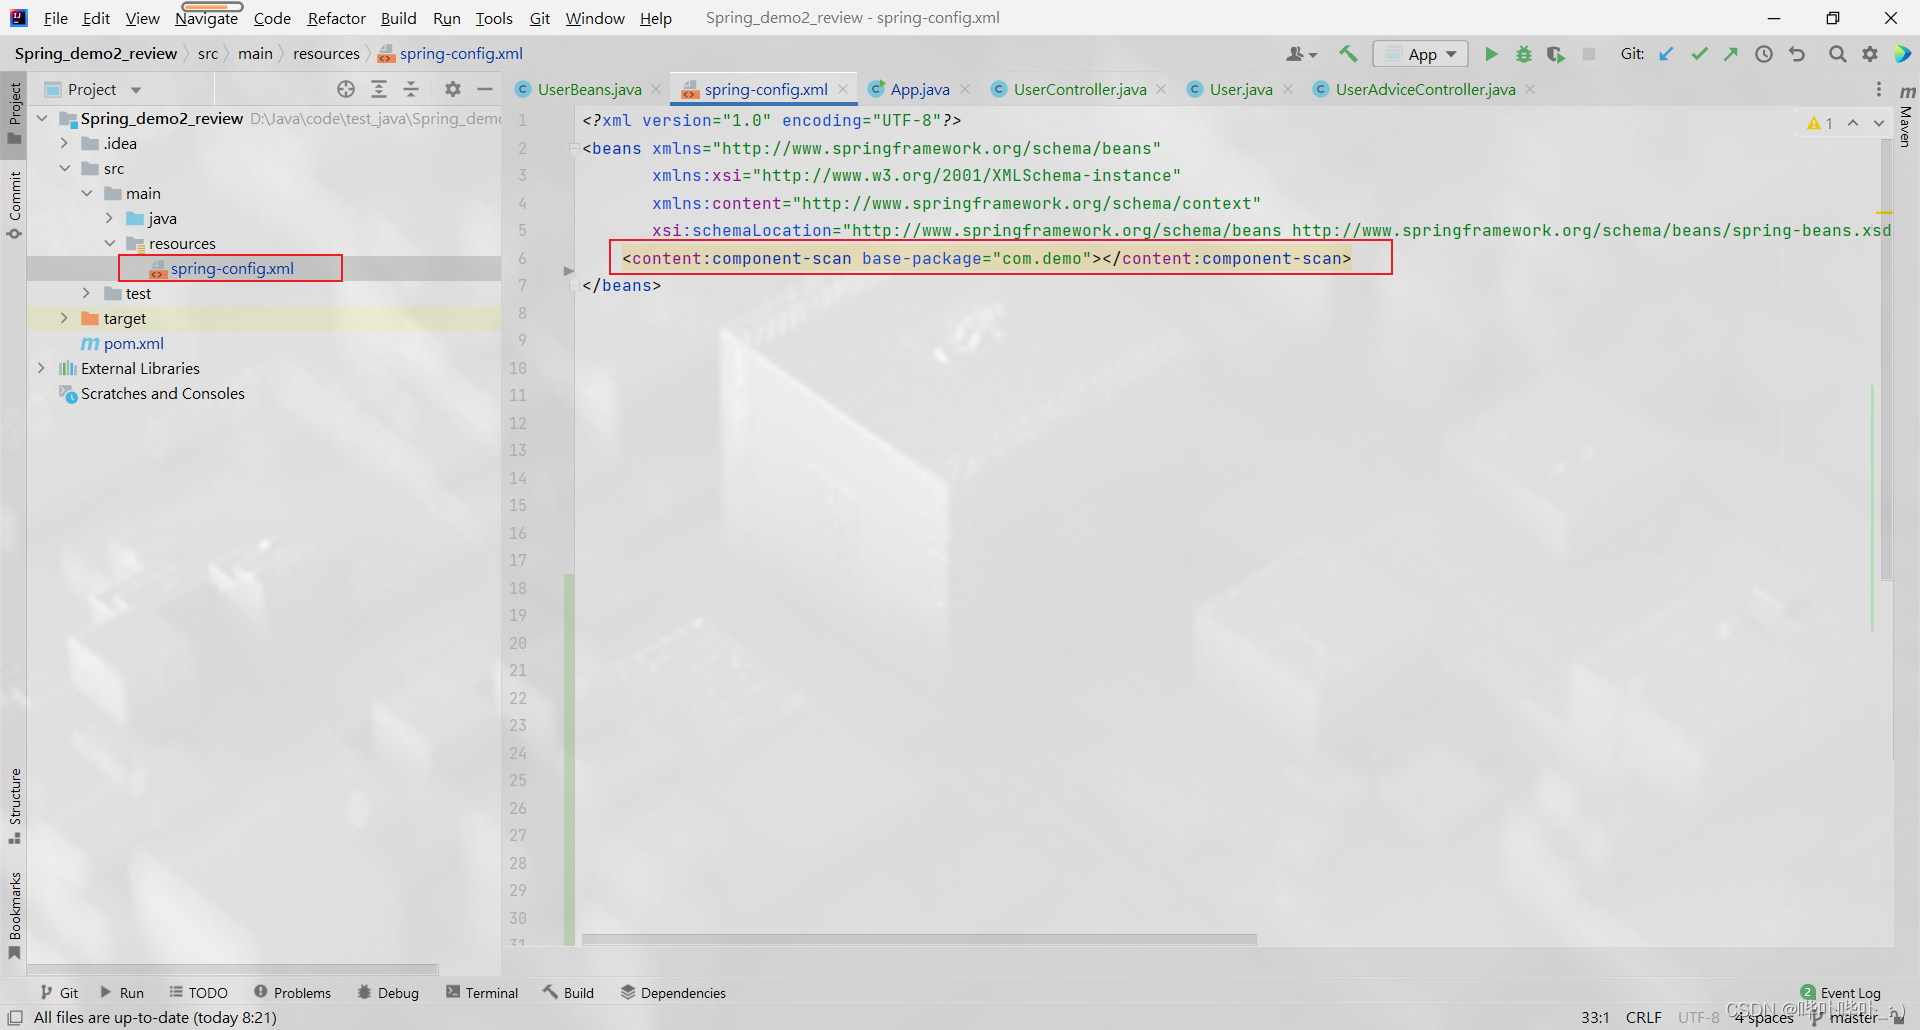The height and width of the screenshot is (1030, 1920).
Task: Click the editor vertical scrollbar
Action: click(x=1886, y=360)
